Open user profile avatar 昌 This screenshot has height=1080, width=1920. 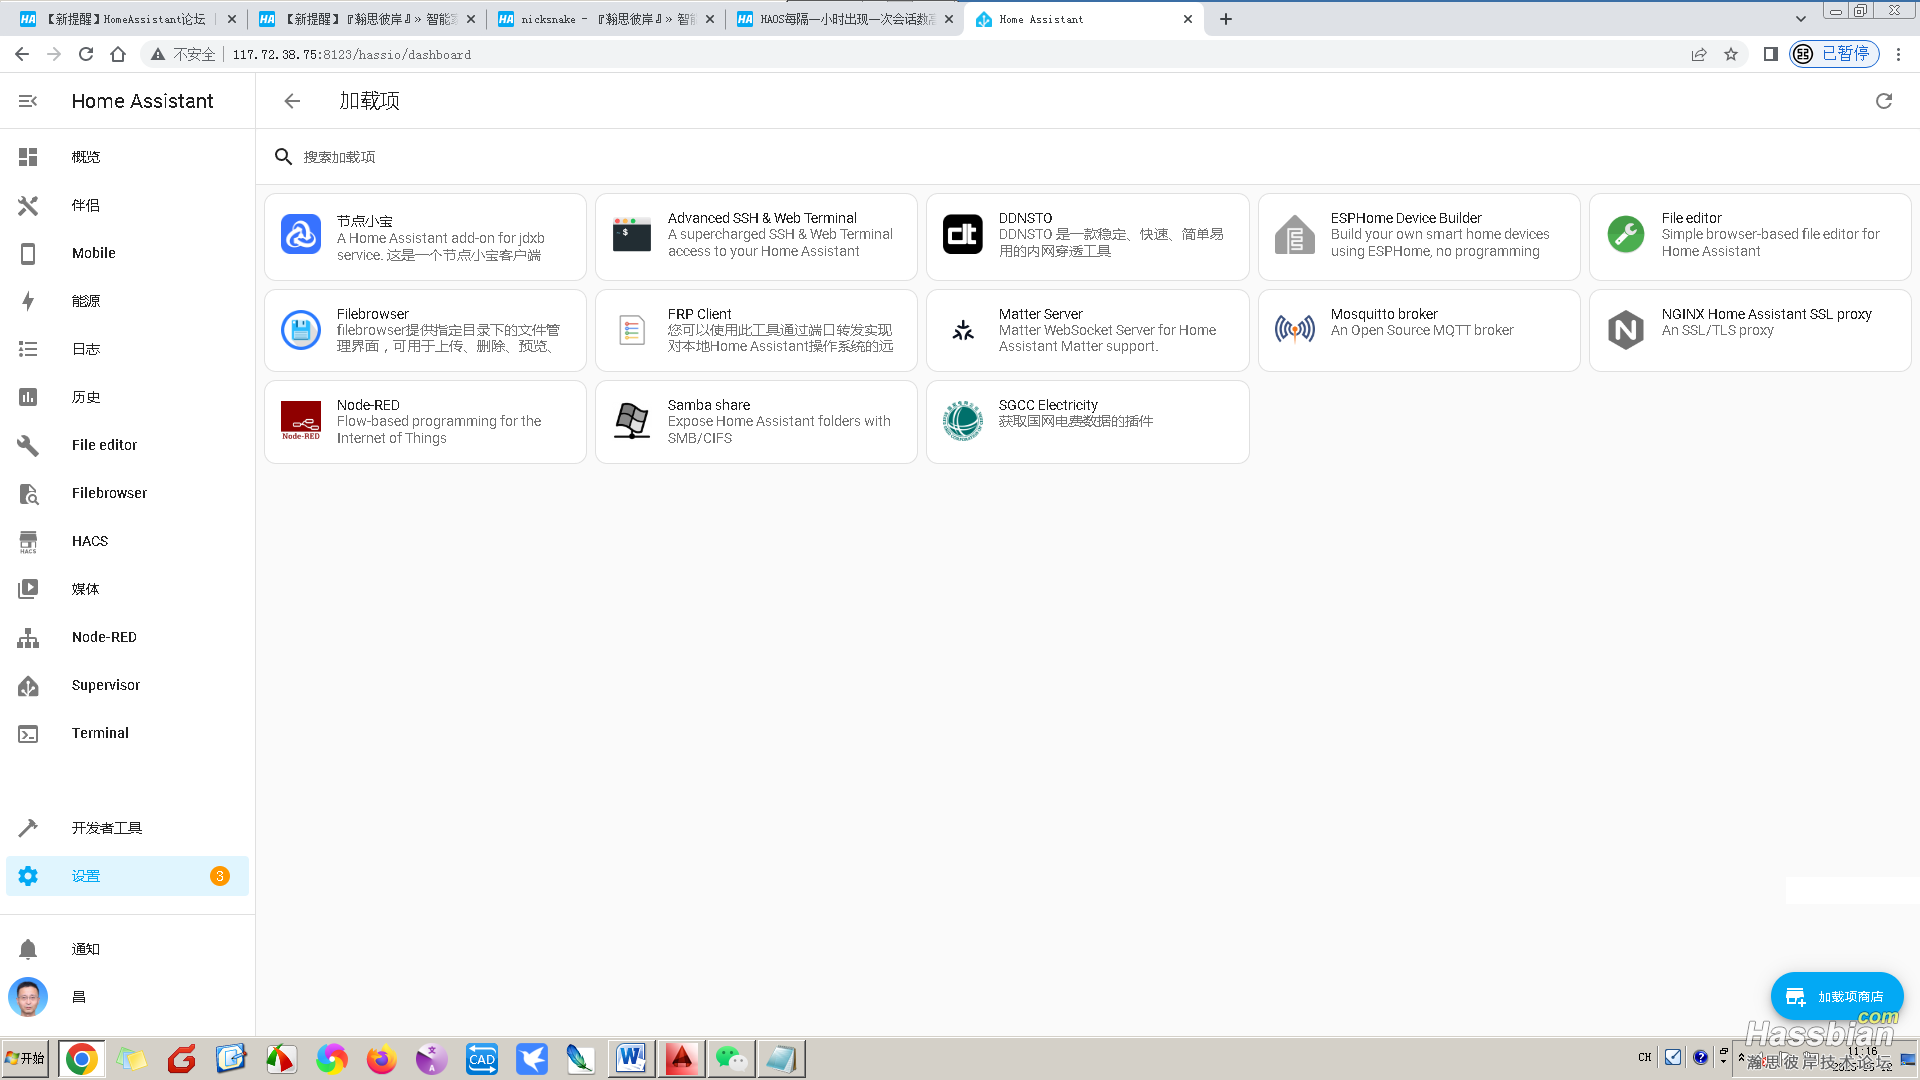pos(28,997)
